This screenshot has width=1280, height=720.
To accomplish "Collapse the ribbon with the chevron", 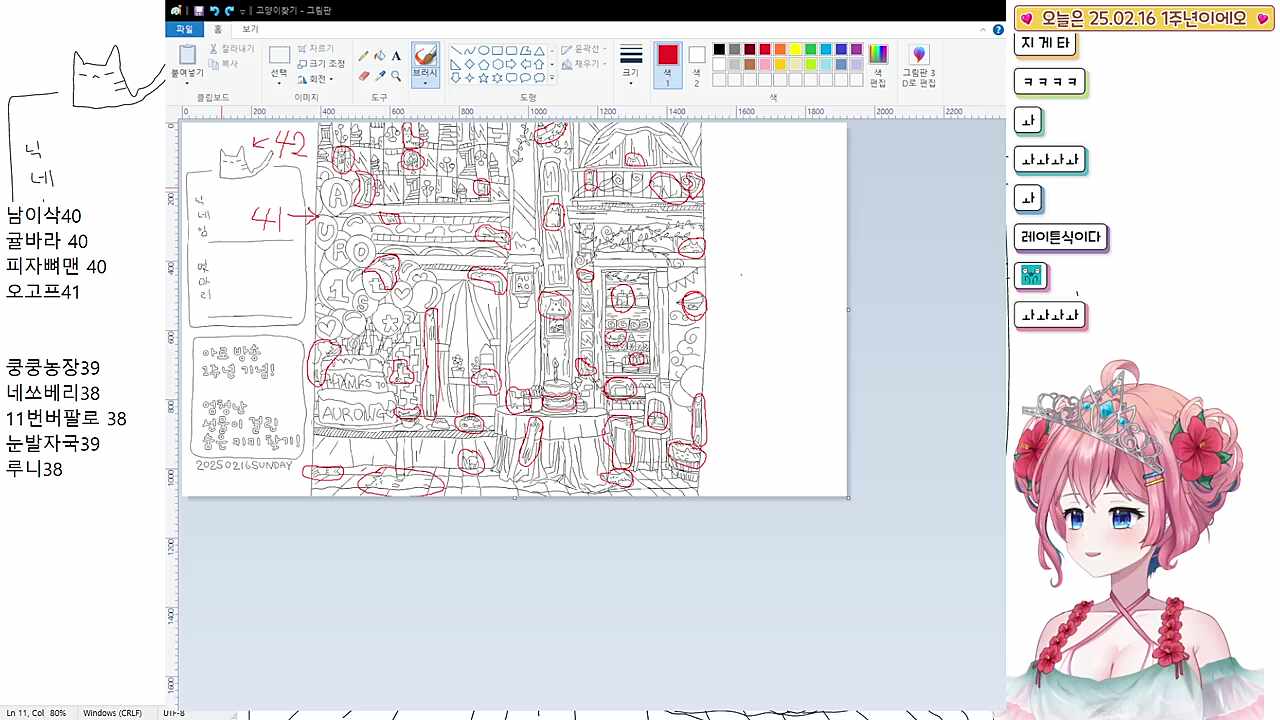I will [984, 30].
